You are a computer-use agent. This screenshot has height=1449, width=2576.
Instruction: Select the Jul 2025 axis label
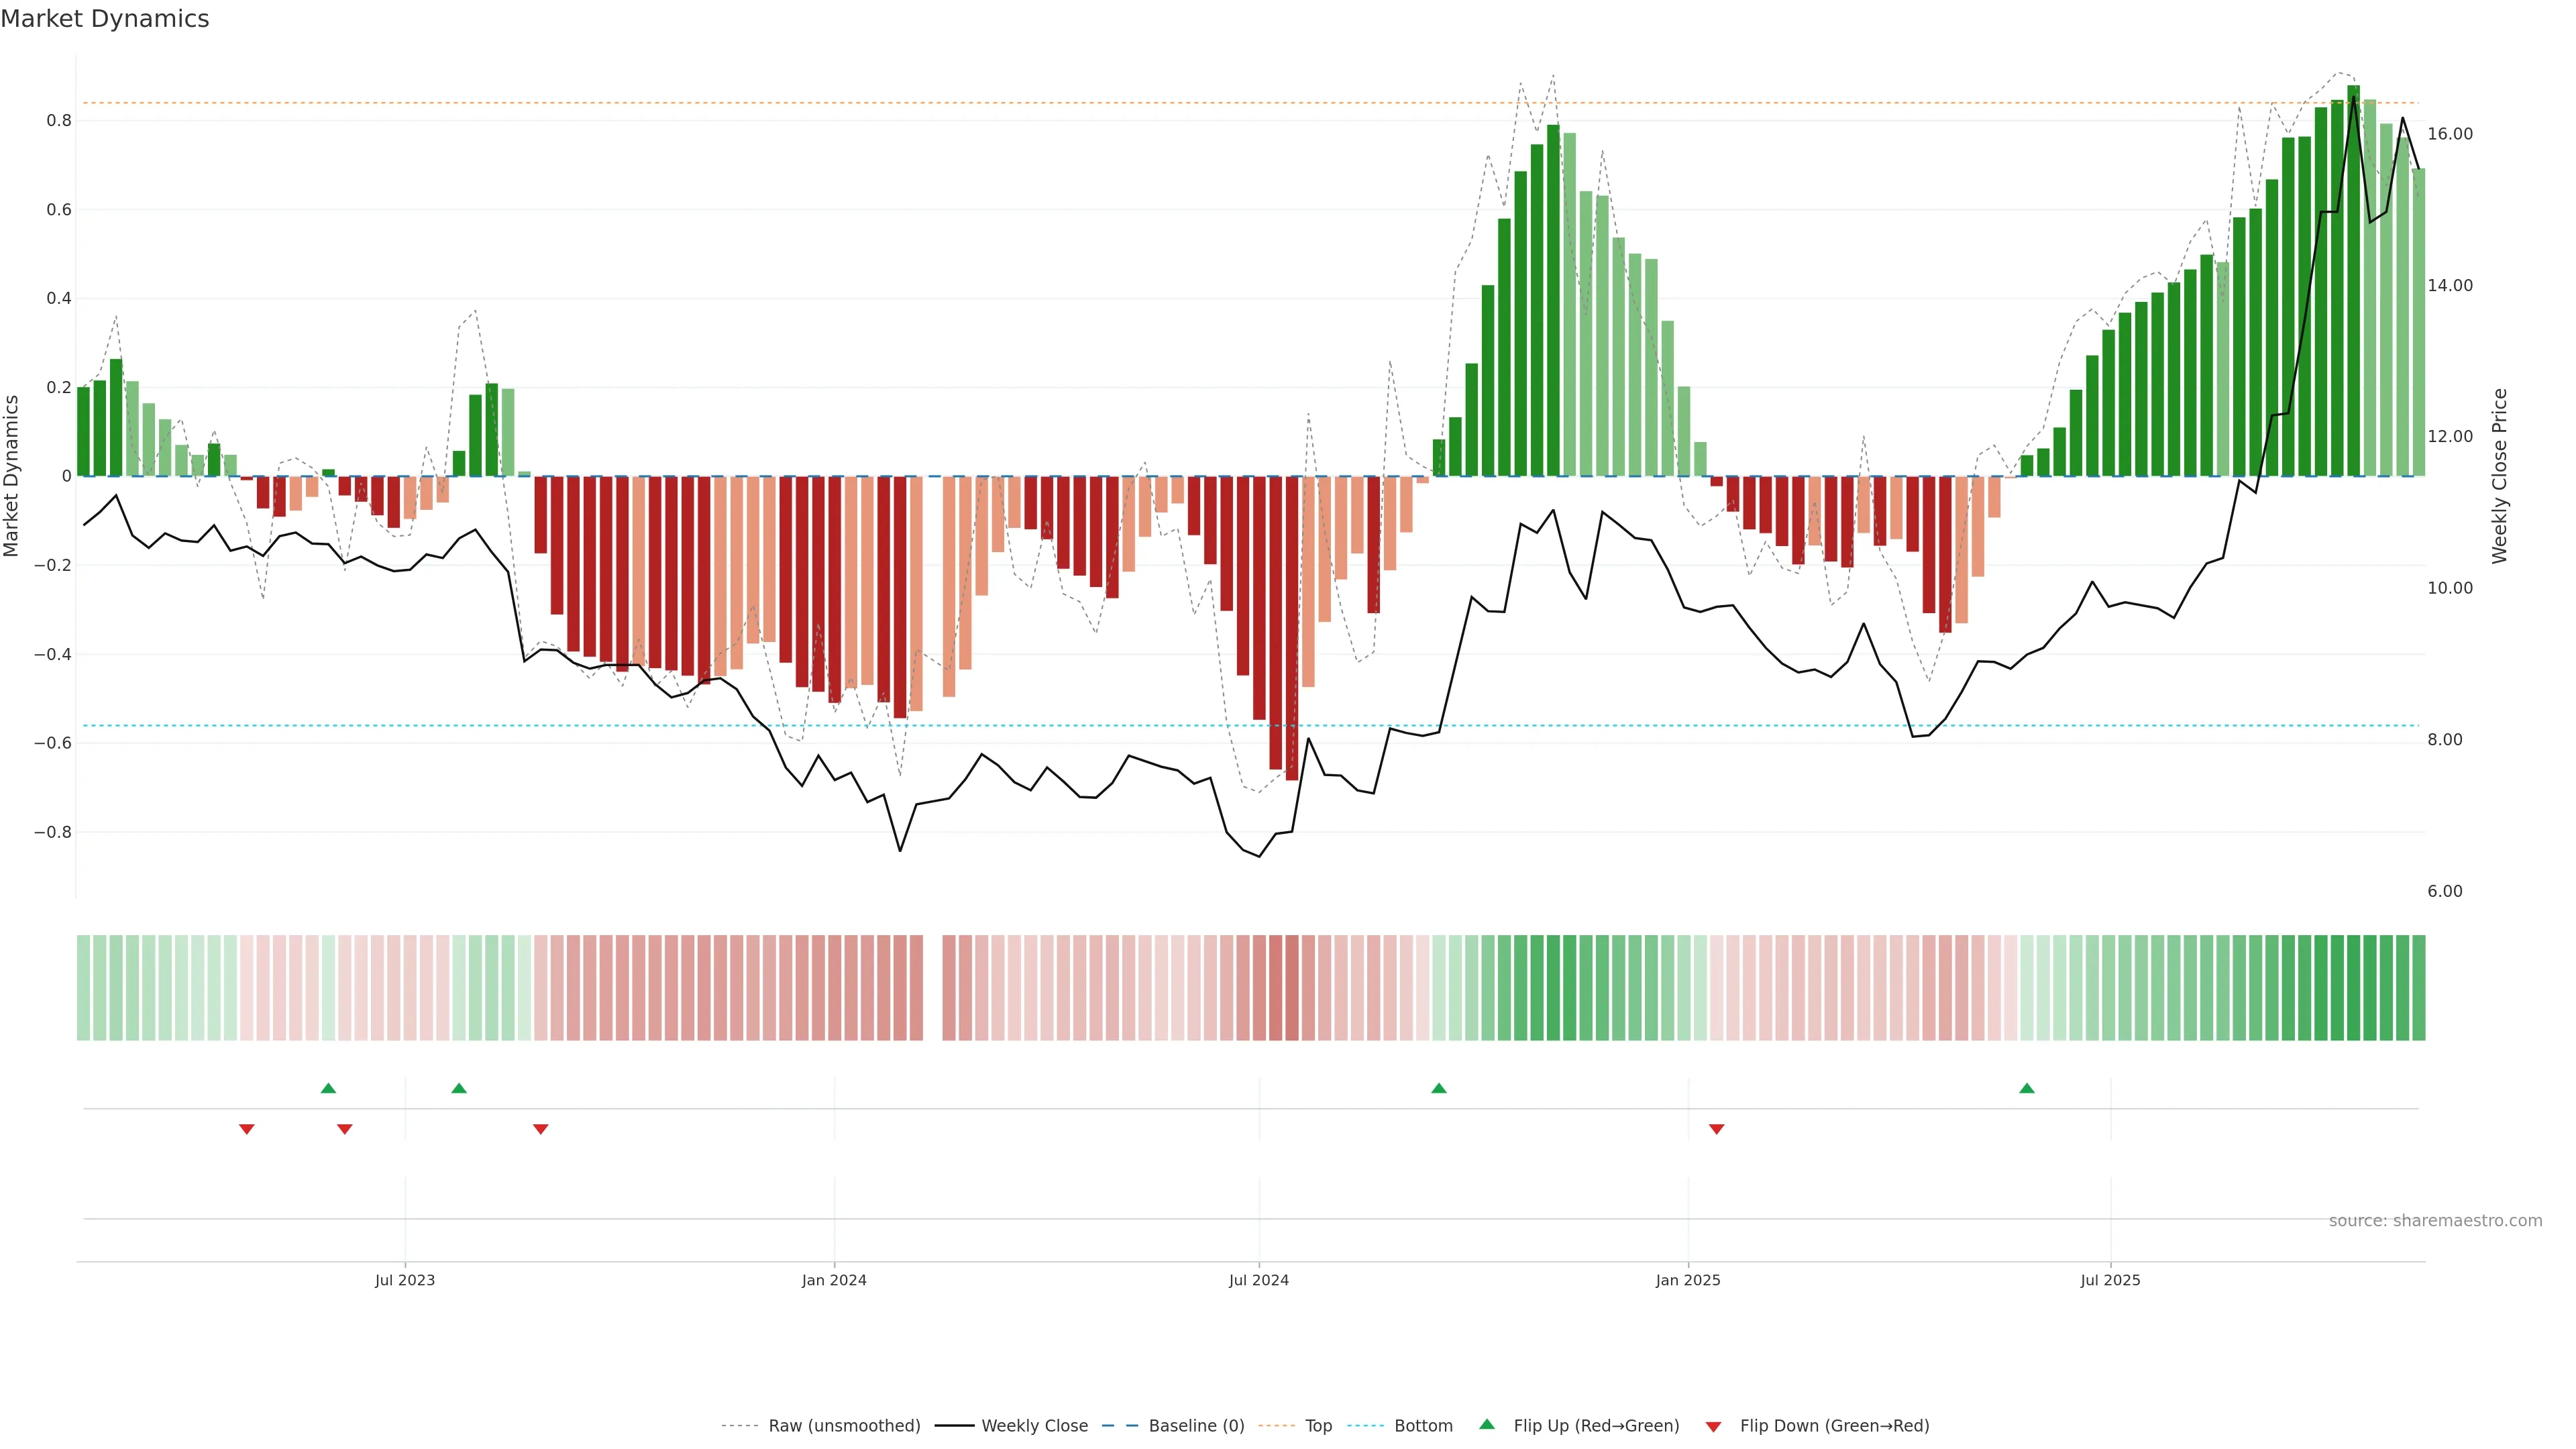2110,1281
